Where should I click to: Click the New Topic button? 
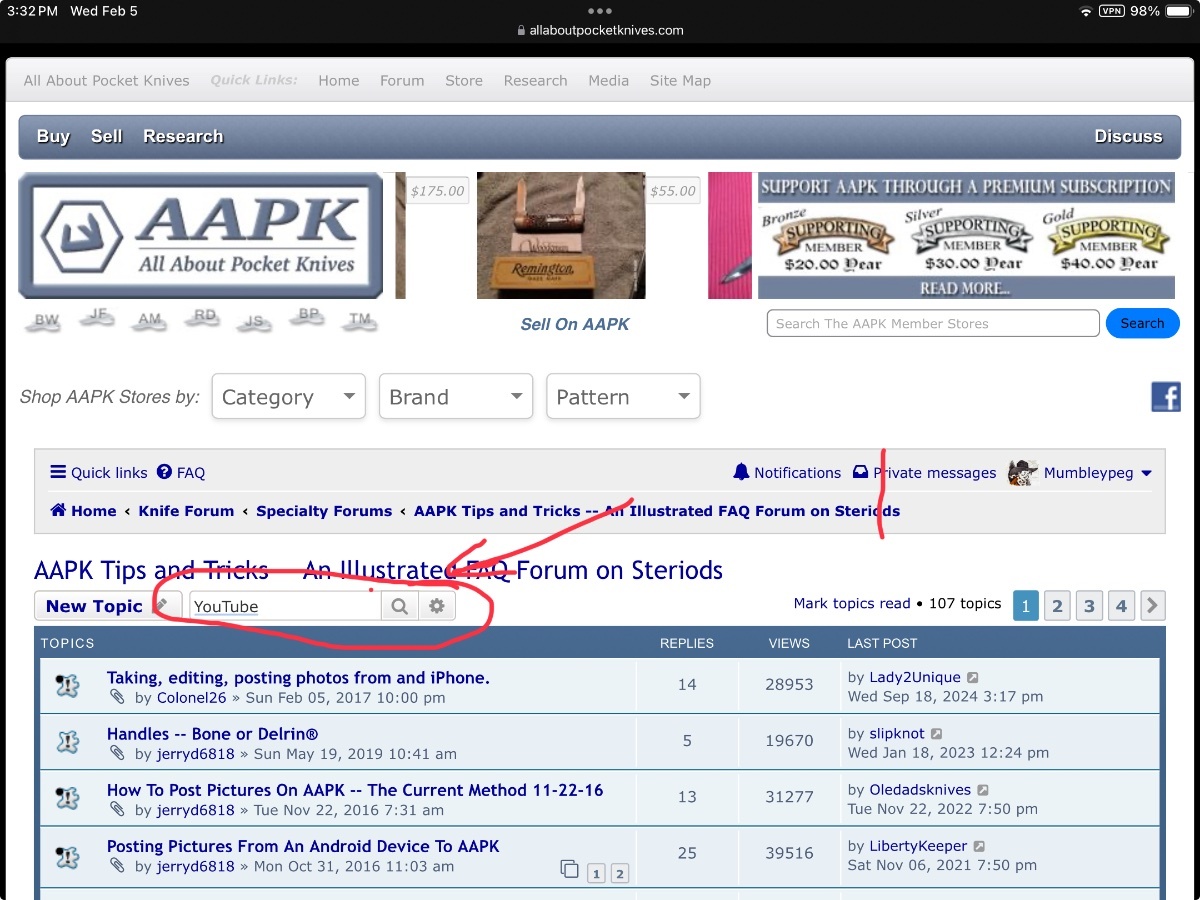coord(108,606)
